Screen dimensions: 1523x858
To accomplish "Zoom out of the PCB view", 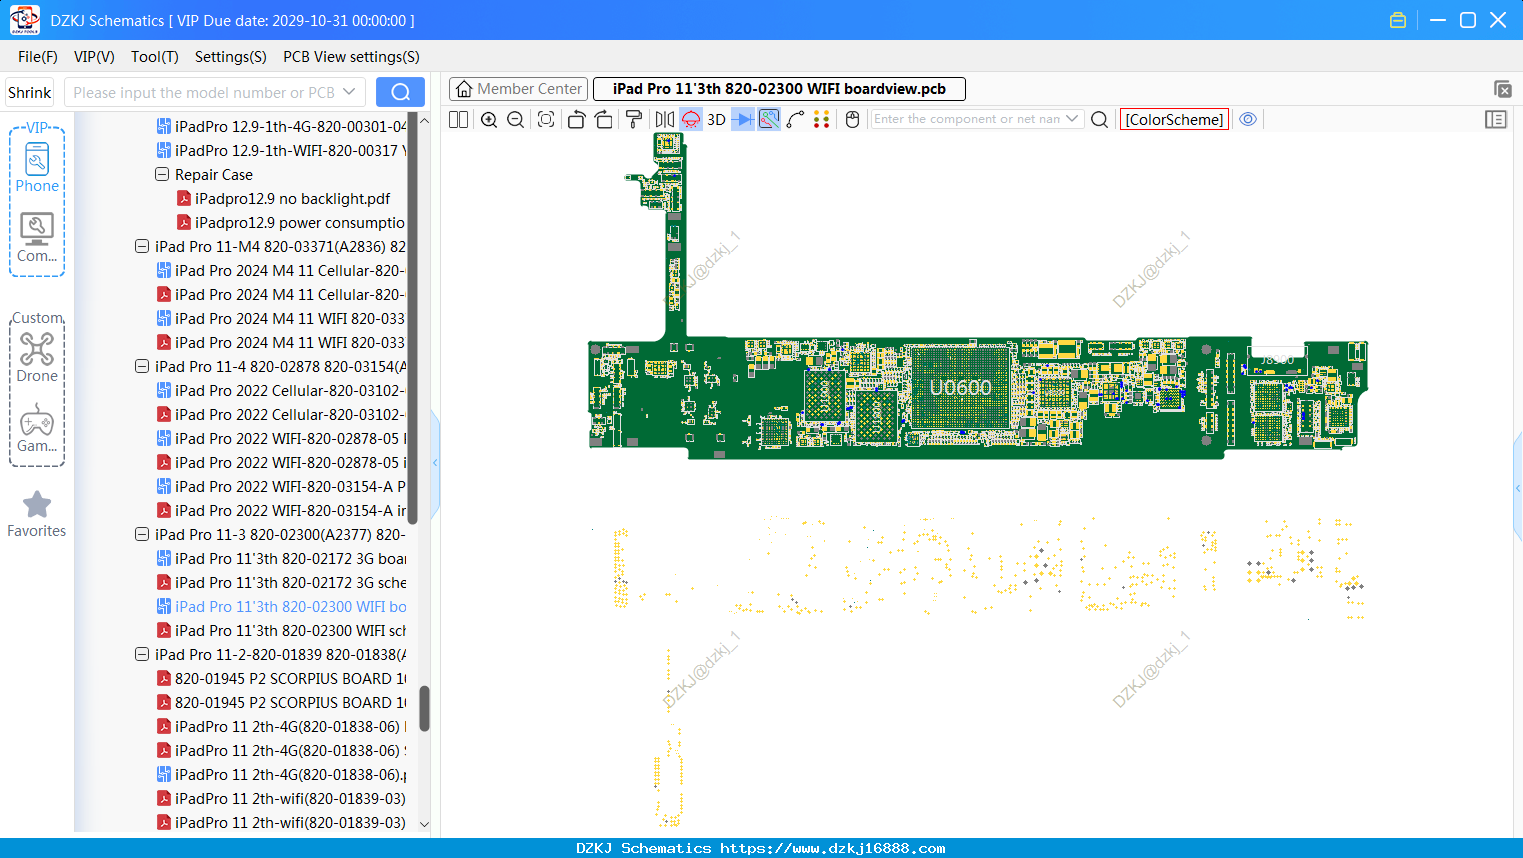I will pyautogui.click(x=516, y=120).
